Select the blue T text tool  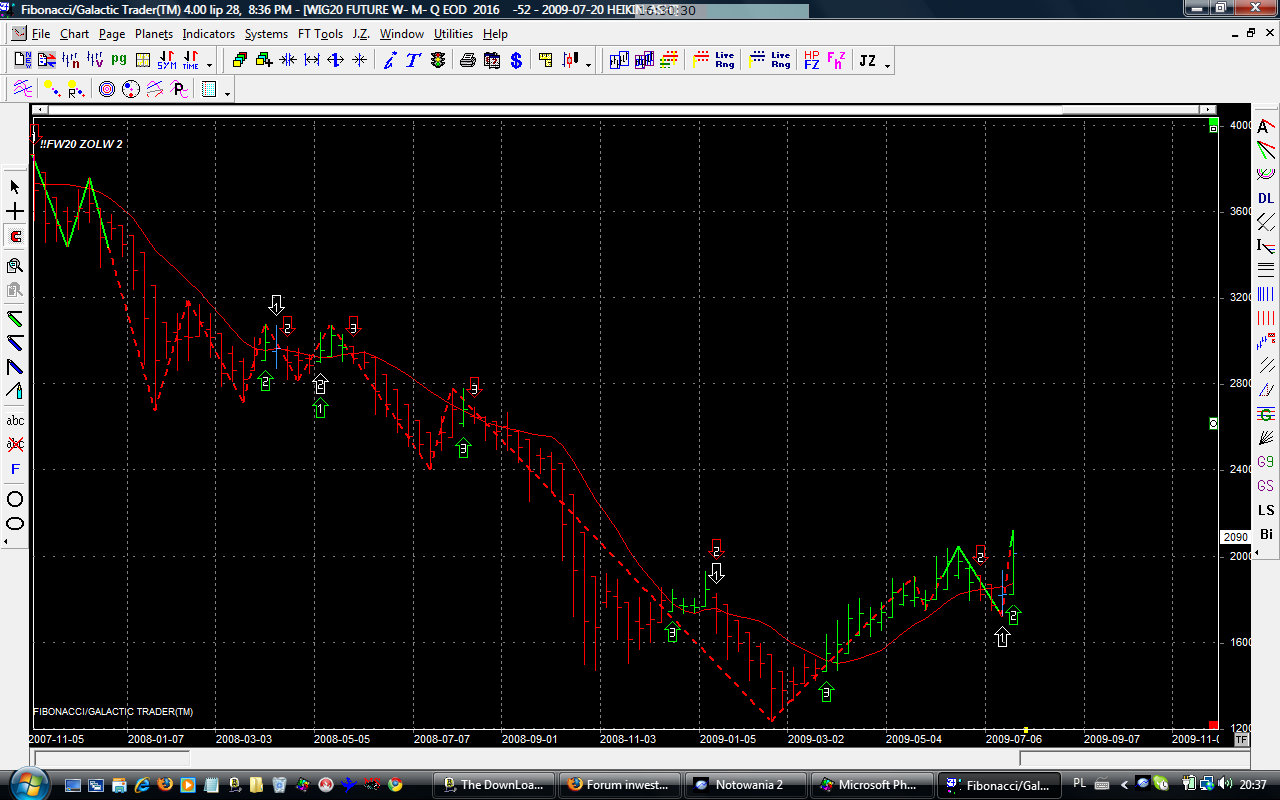coord(413,61)
